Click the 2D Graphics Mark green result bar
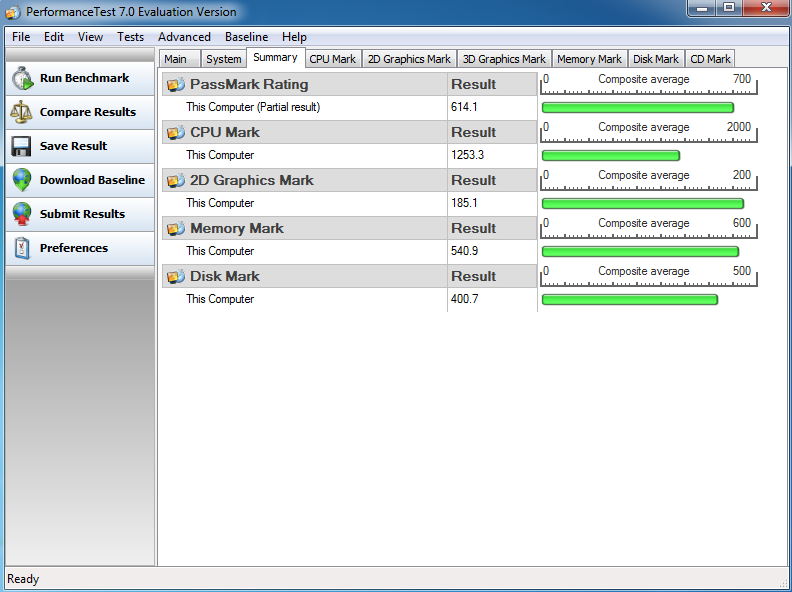The image size is (792, 592). (x=642, y=203)
